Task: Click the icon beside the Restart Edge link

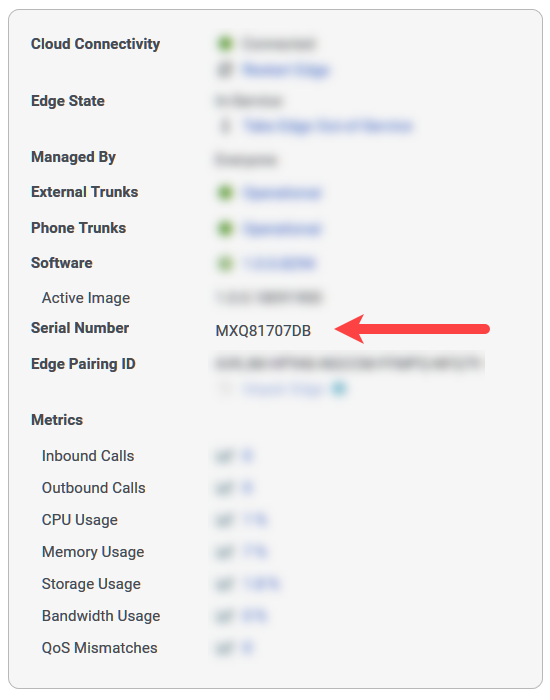Action: point(225,70)
